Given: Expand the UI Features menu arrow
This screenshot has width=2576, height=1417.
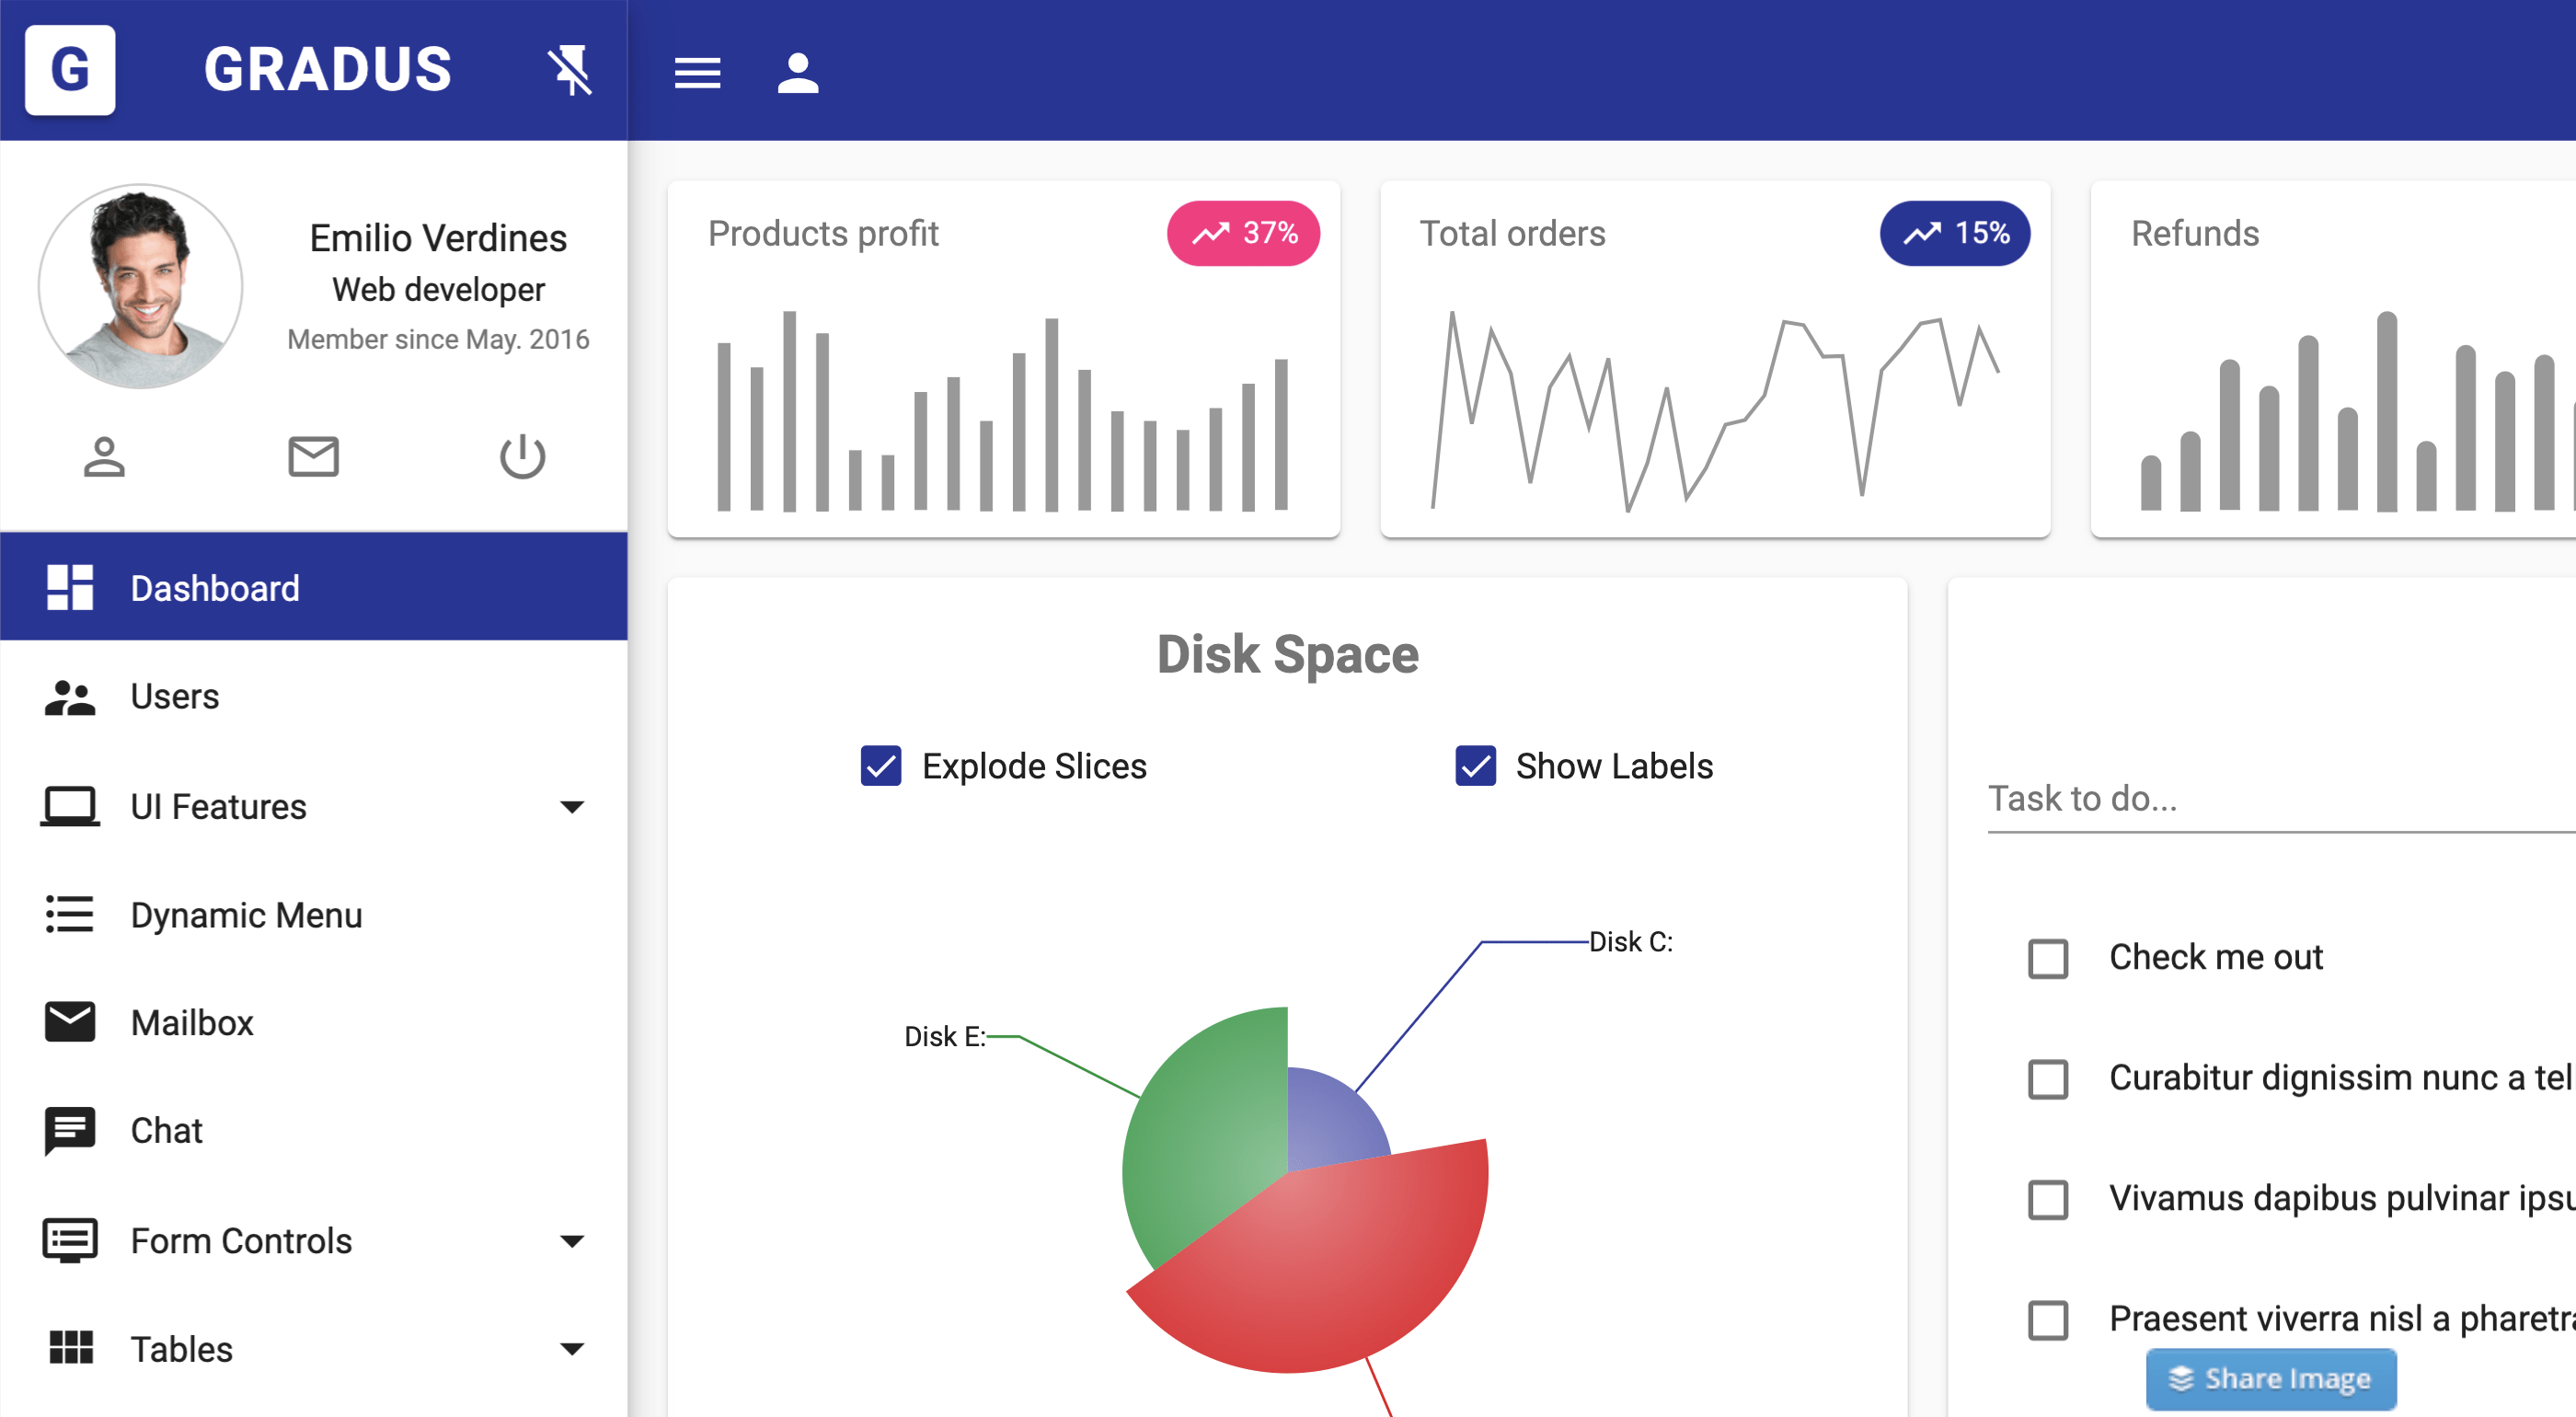Looking at the screenshot, I should coord(572,807).
